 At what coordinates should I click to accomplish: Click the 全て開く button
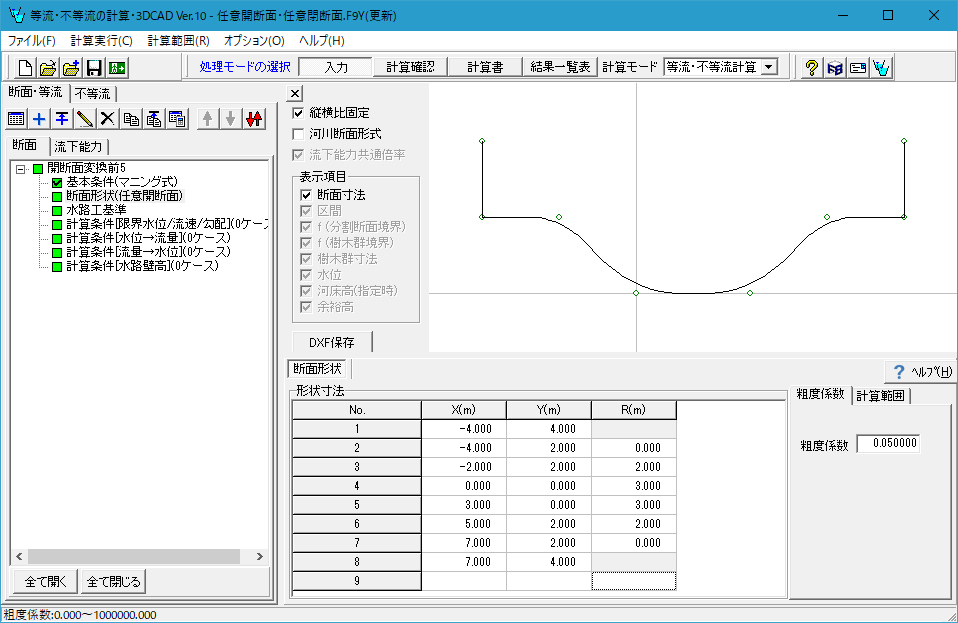pyautogui.click(x=45, y=581)
